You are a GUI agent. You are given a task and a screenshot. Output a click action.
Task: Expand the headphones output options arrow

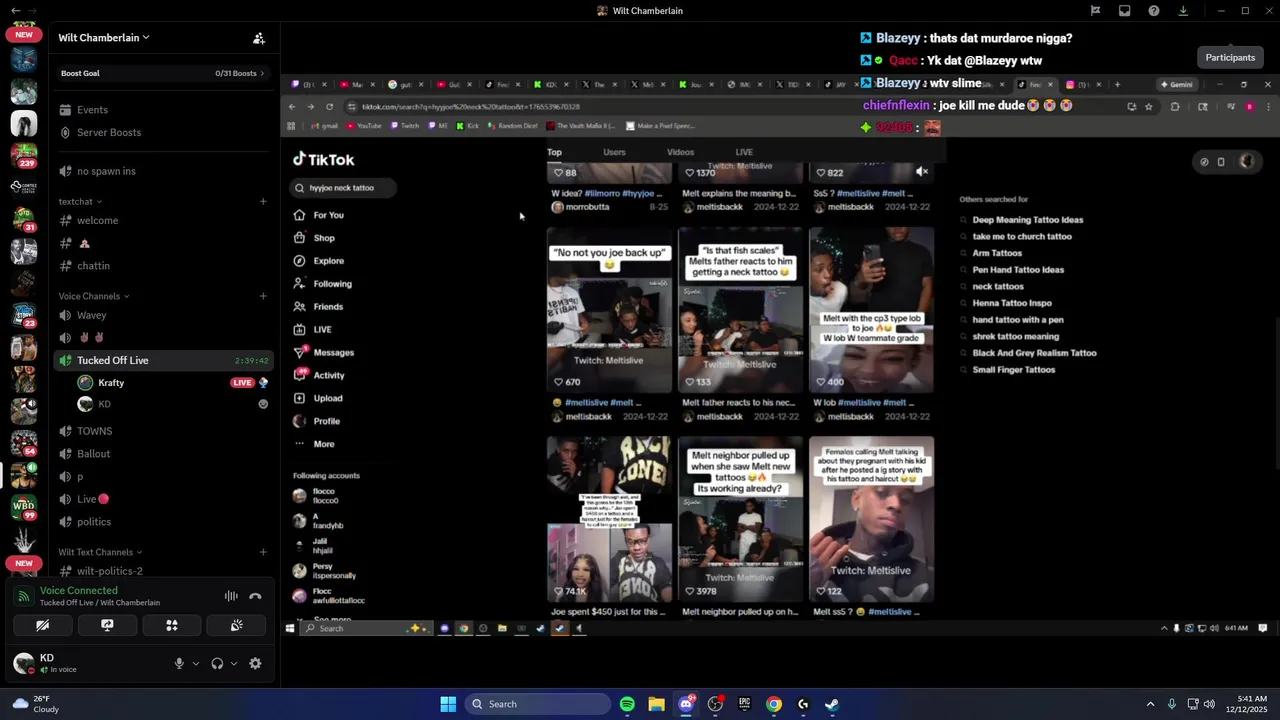[234, 663]
